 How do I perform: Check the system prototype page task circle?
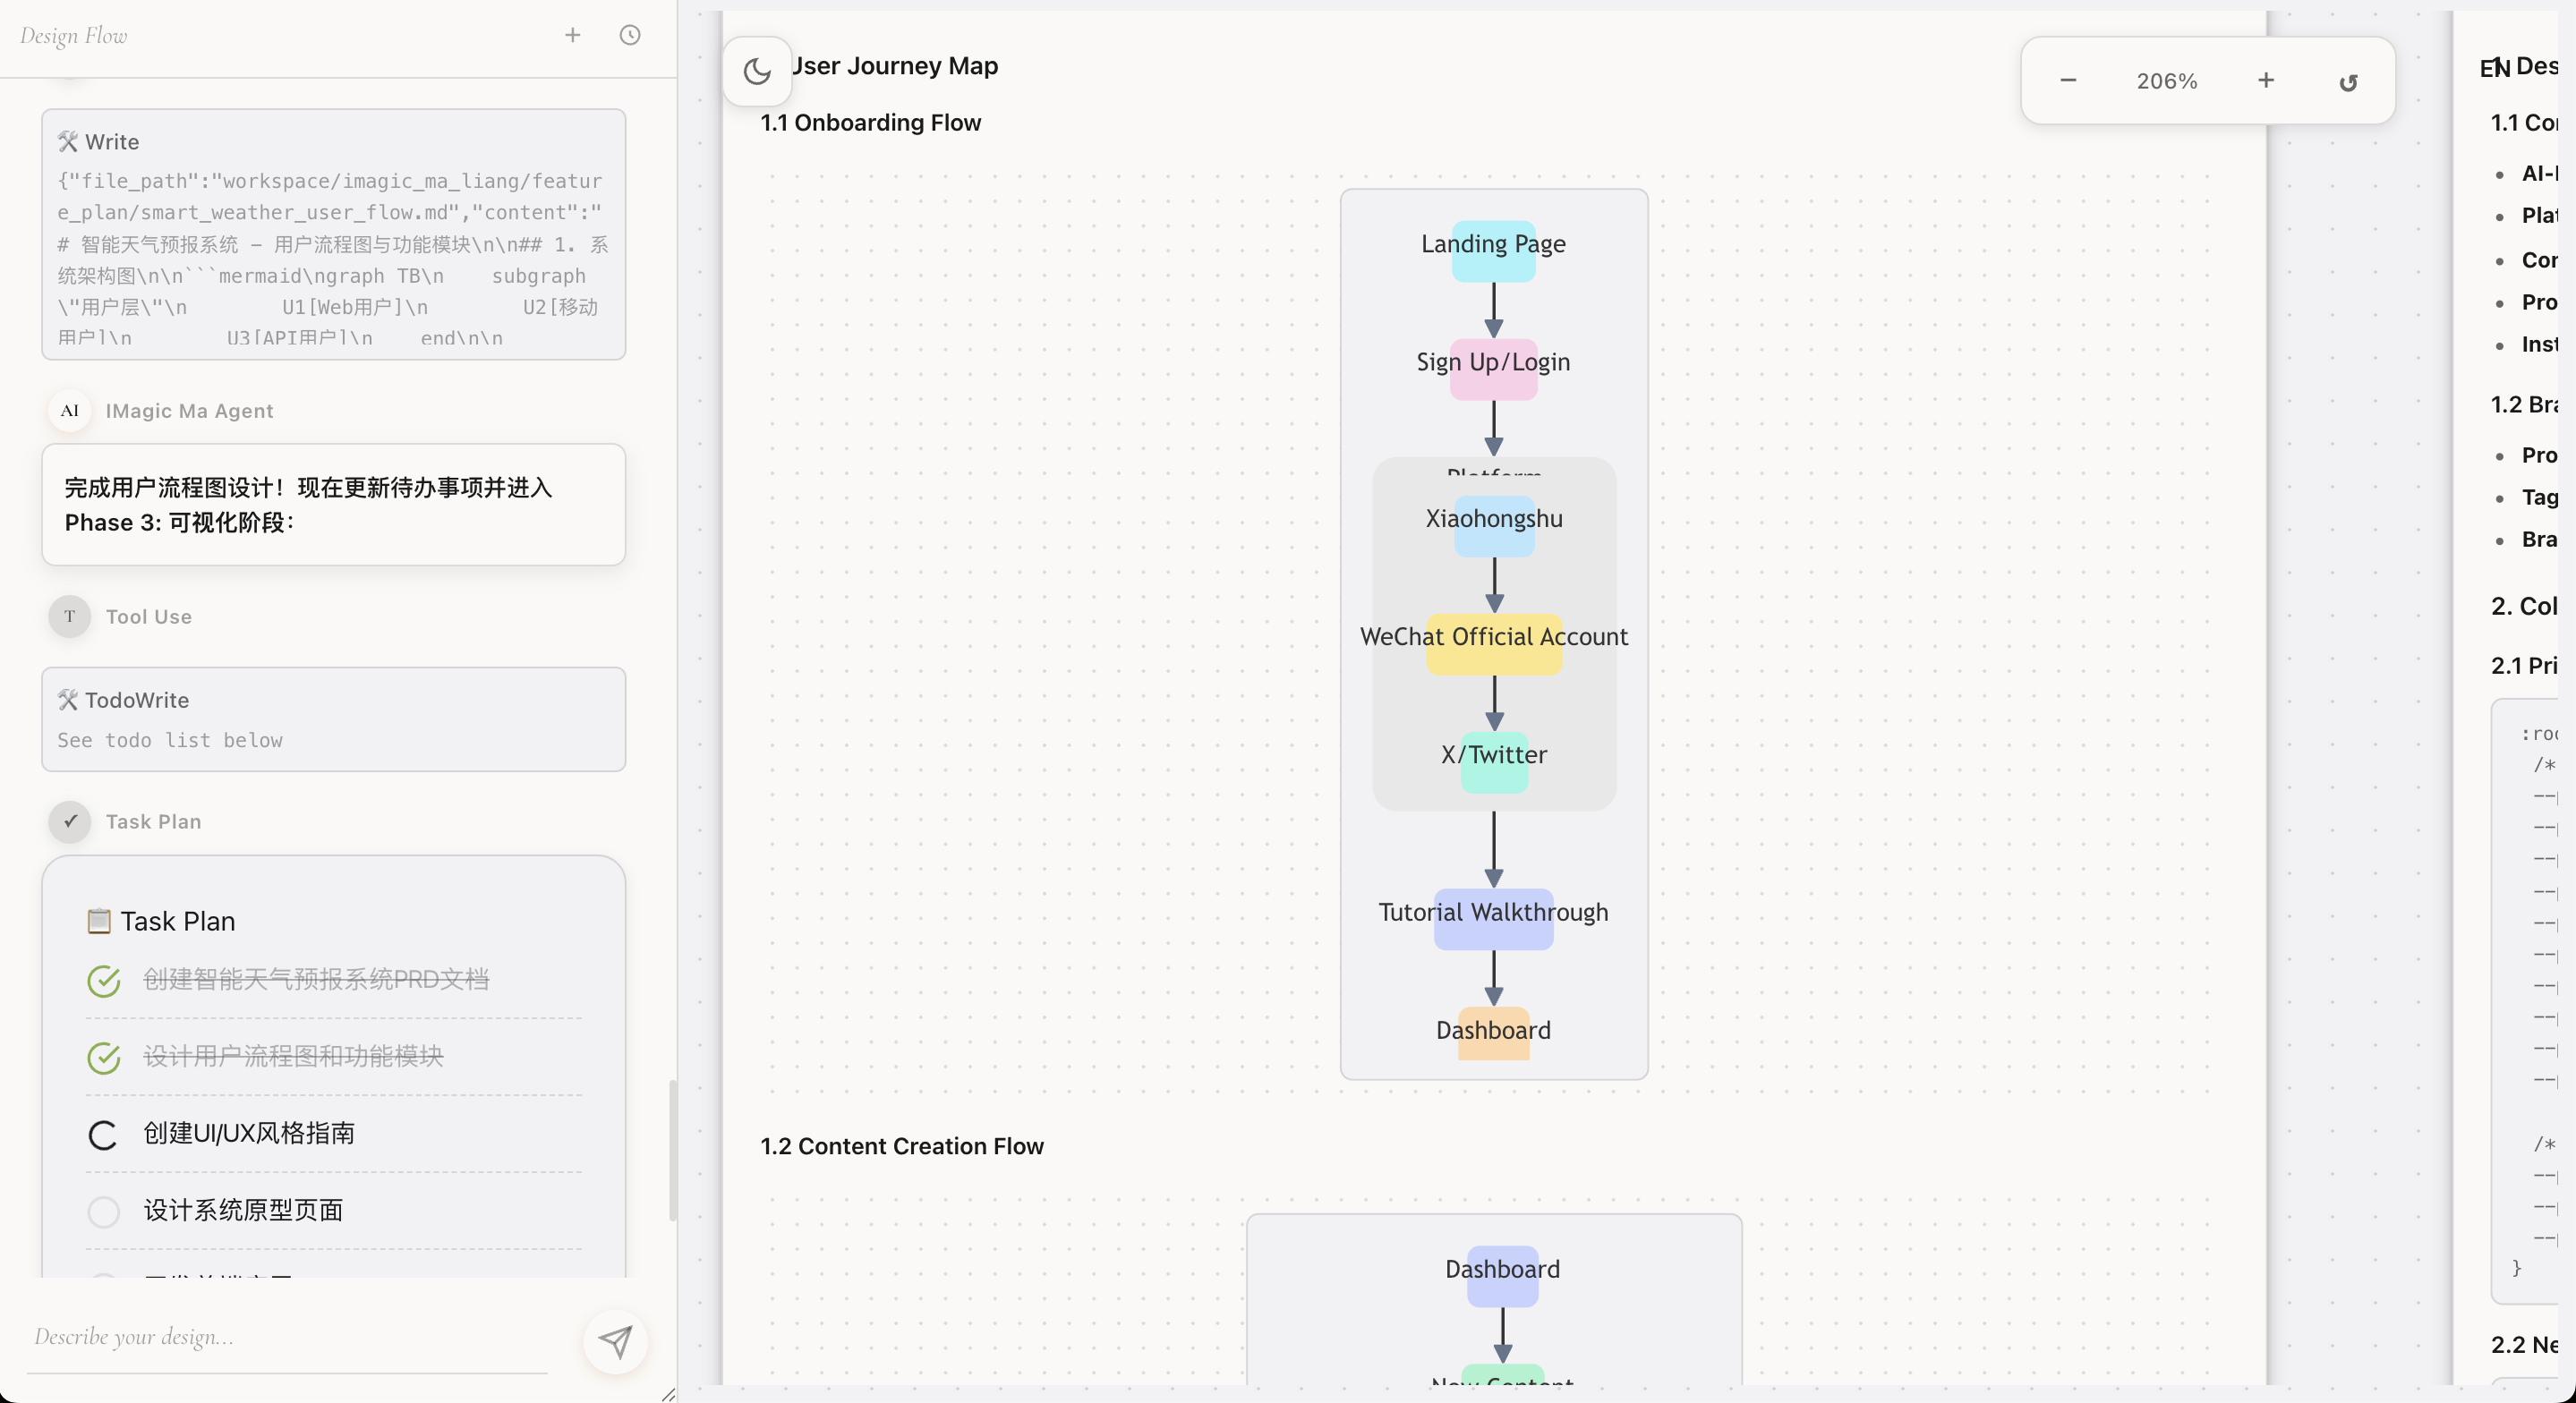[104, 1212]
